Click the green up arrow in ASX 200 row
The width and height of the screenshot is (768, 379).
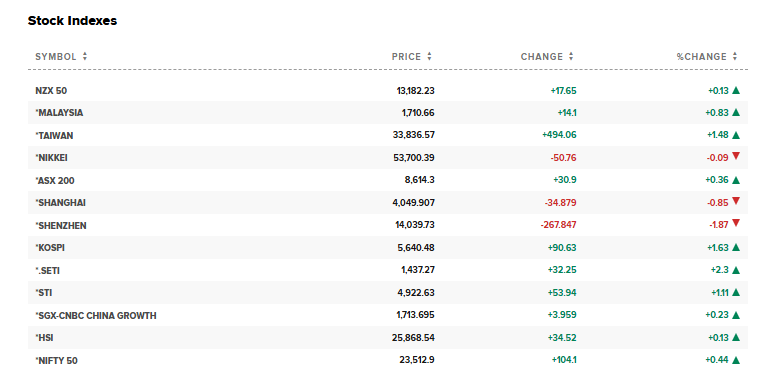[736, 180]
